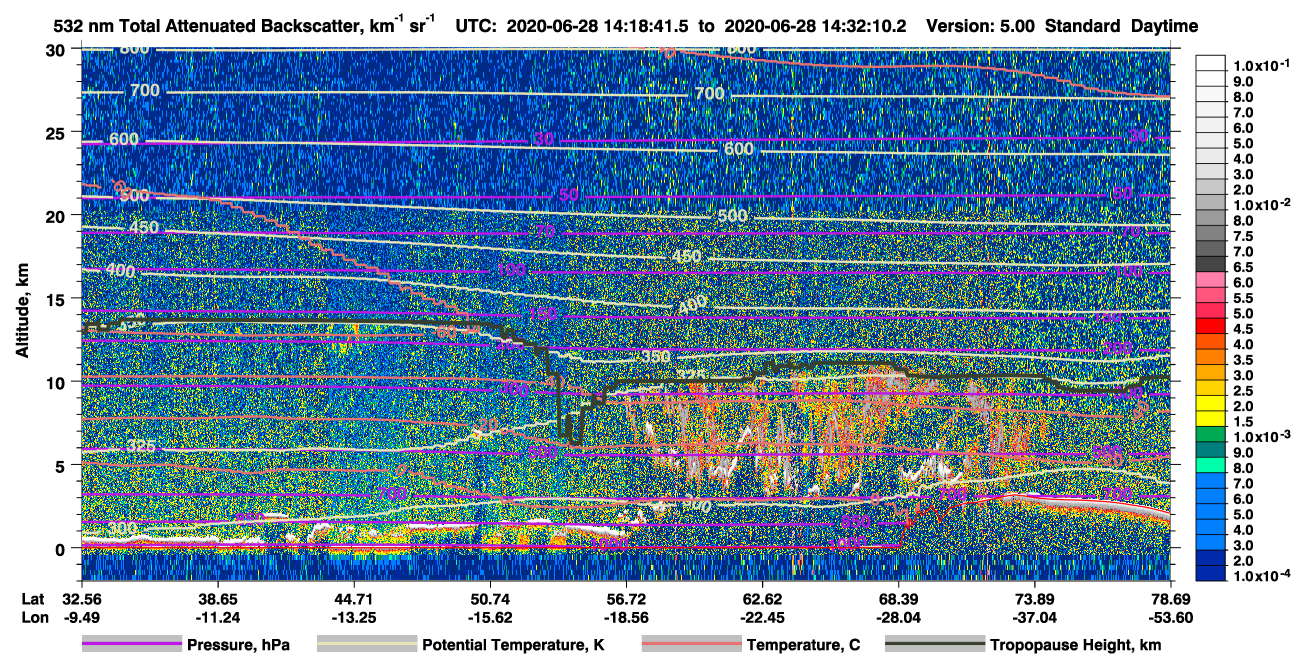This screenshot has width=1300, height=667.
Task: Click the color bar label '1.0x10-1'
Action: [1262, 65]
